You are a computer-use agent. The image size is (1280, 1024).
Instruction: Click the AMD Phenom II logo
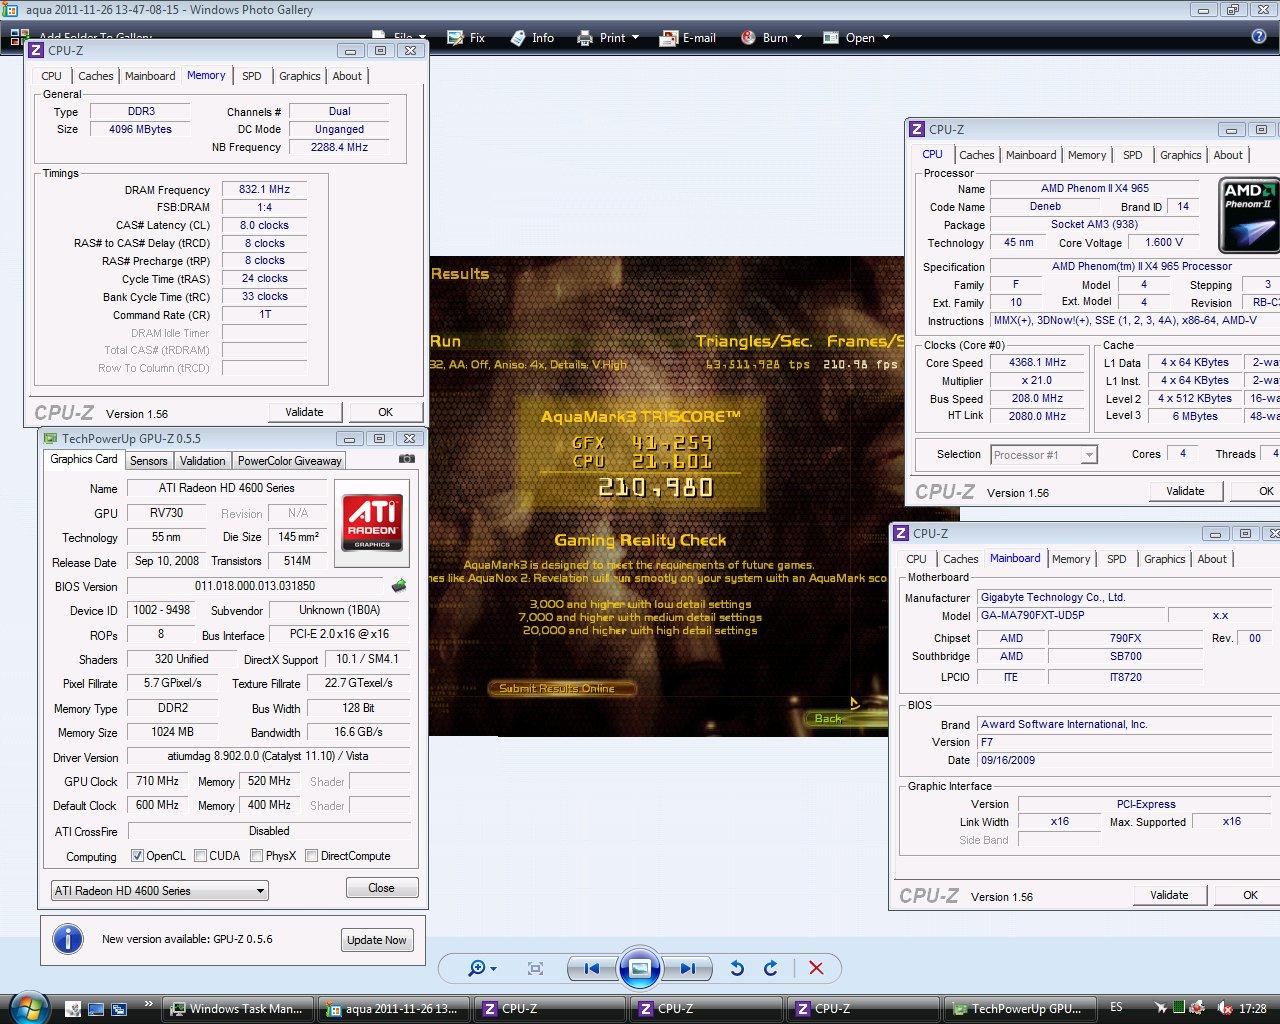[1249, 215]
